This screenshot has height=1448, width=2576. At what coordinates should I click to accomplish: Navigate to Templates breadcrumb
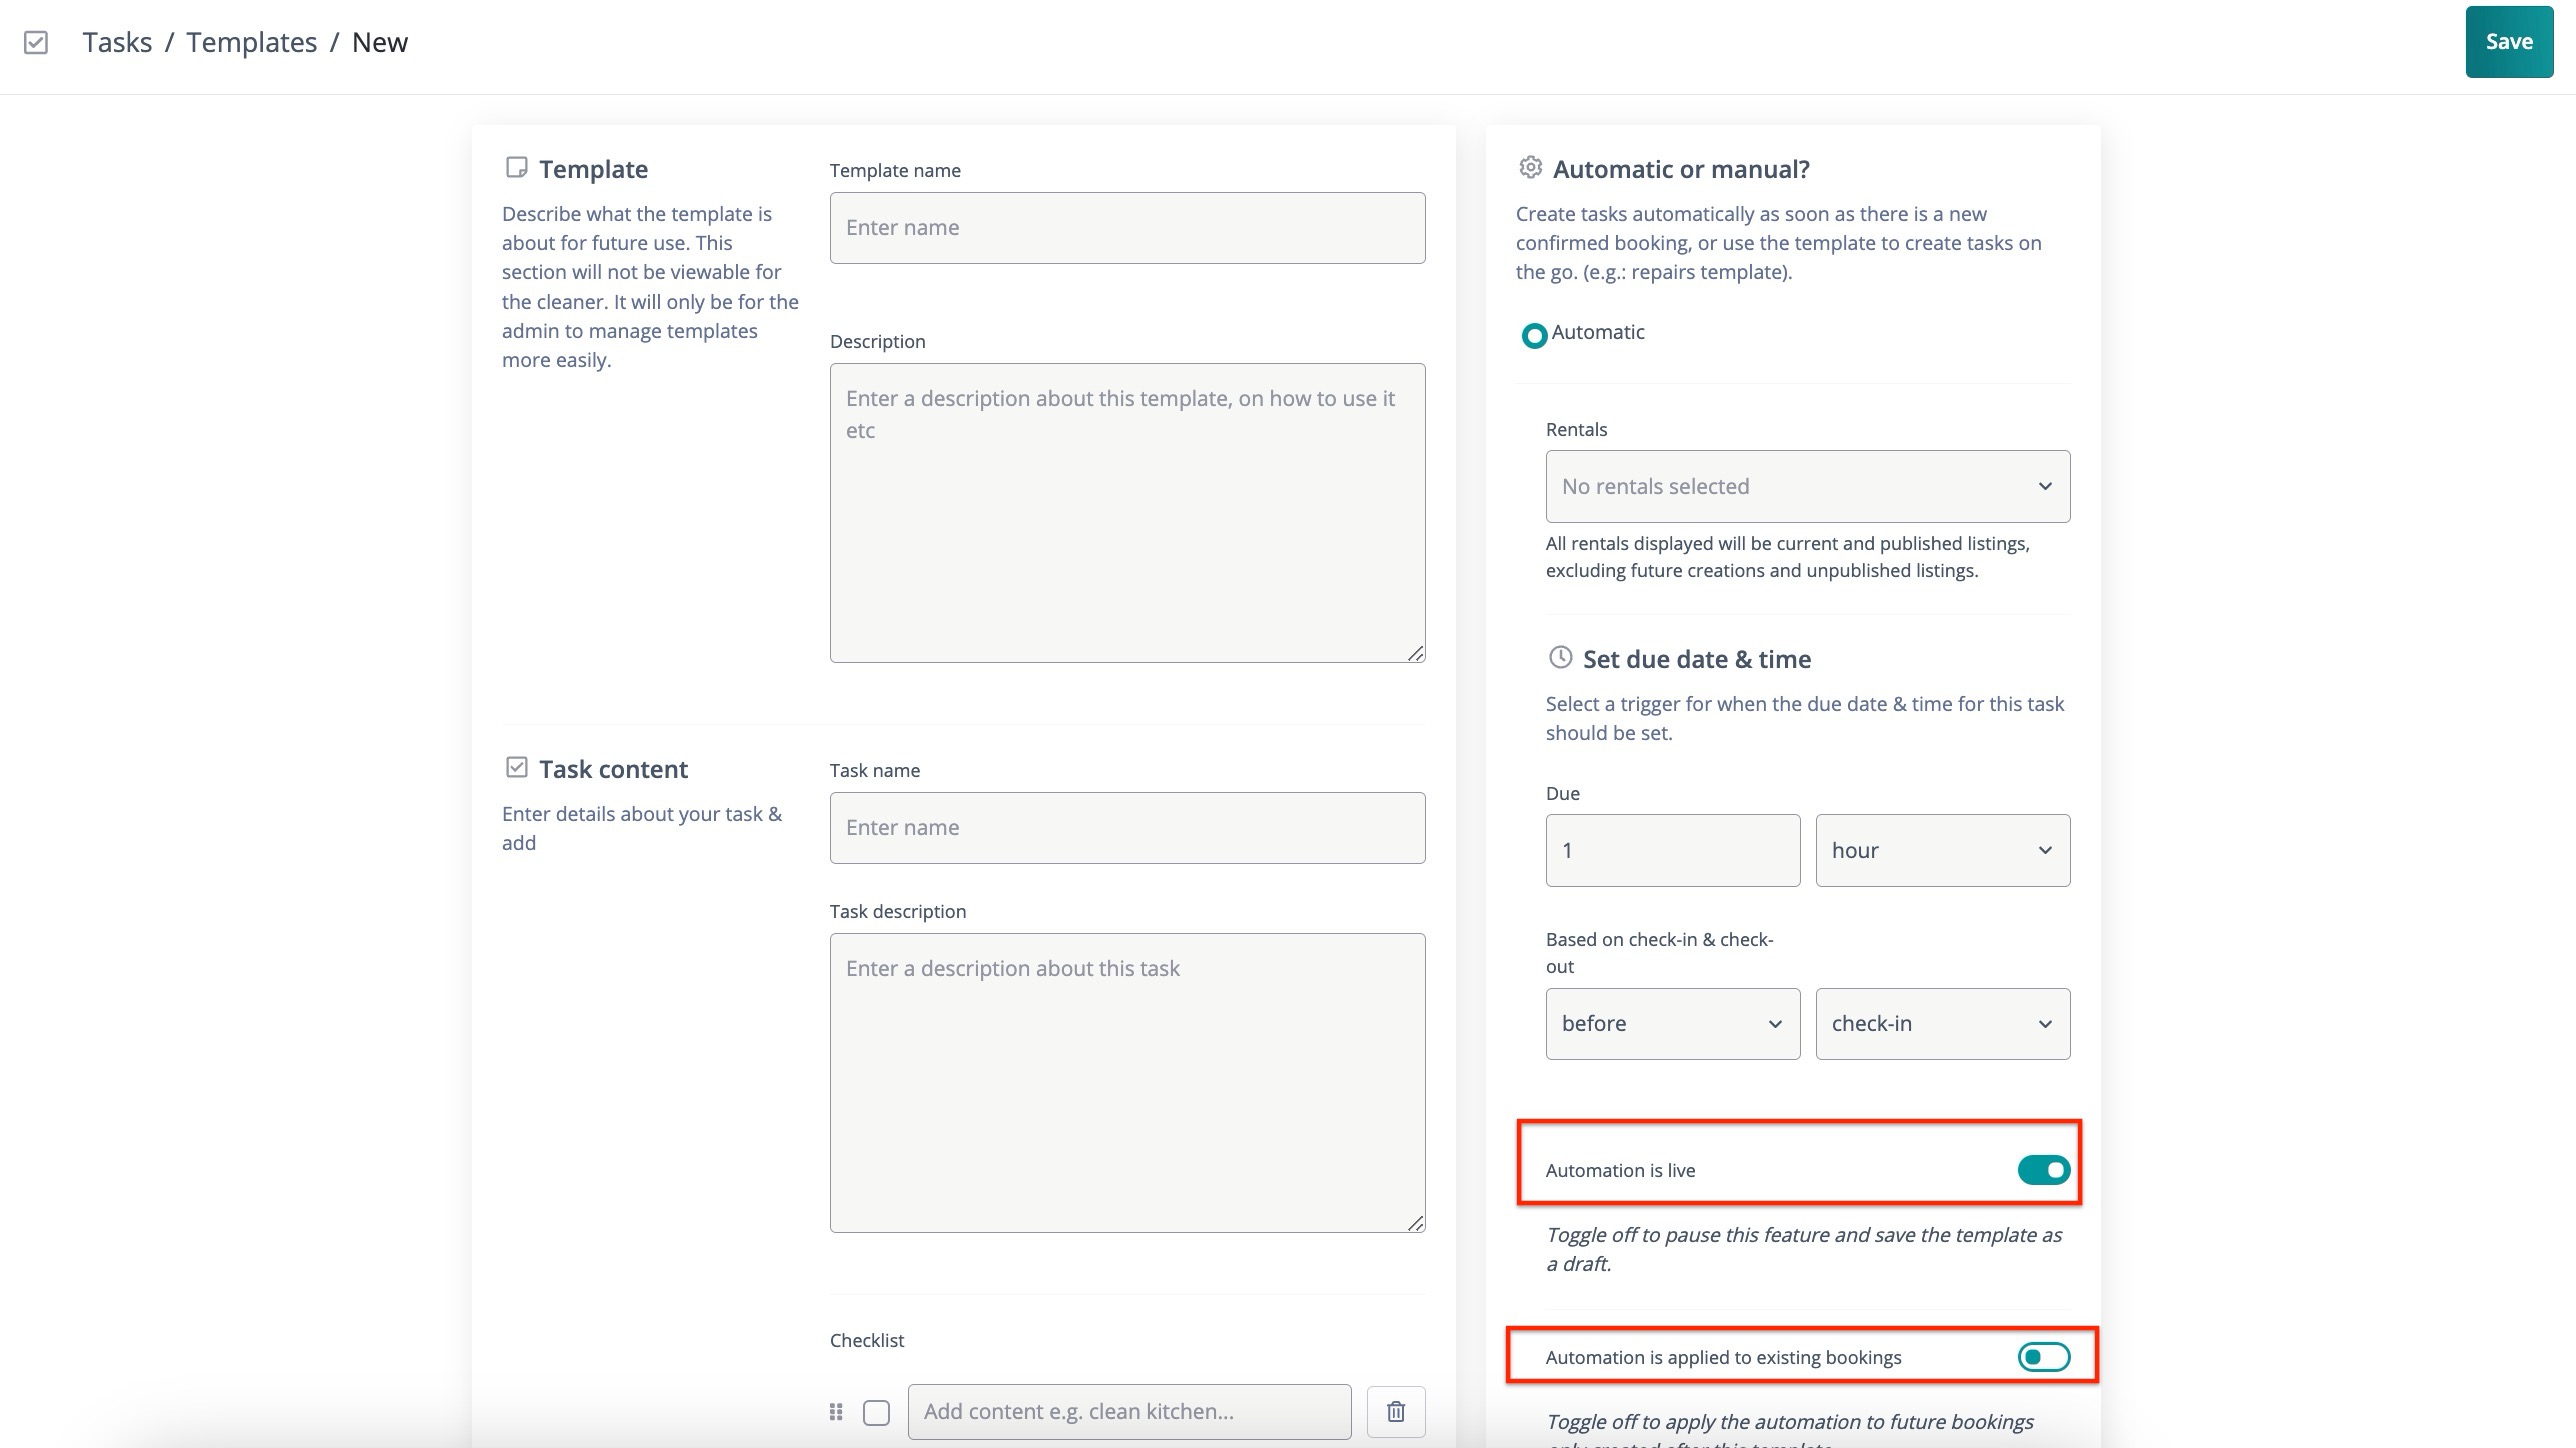[251, 42]
